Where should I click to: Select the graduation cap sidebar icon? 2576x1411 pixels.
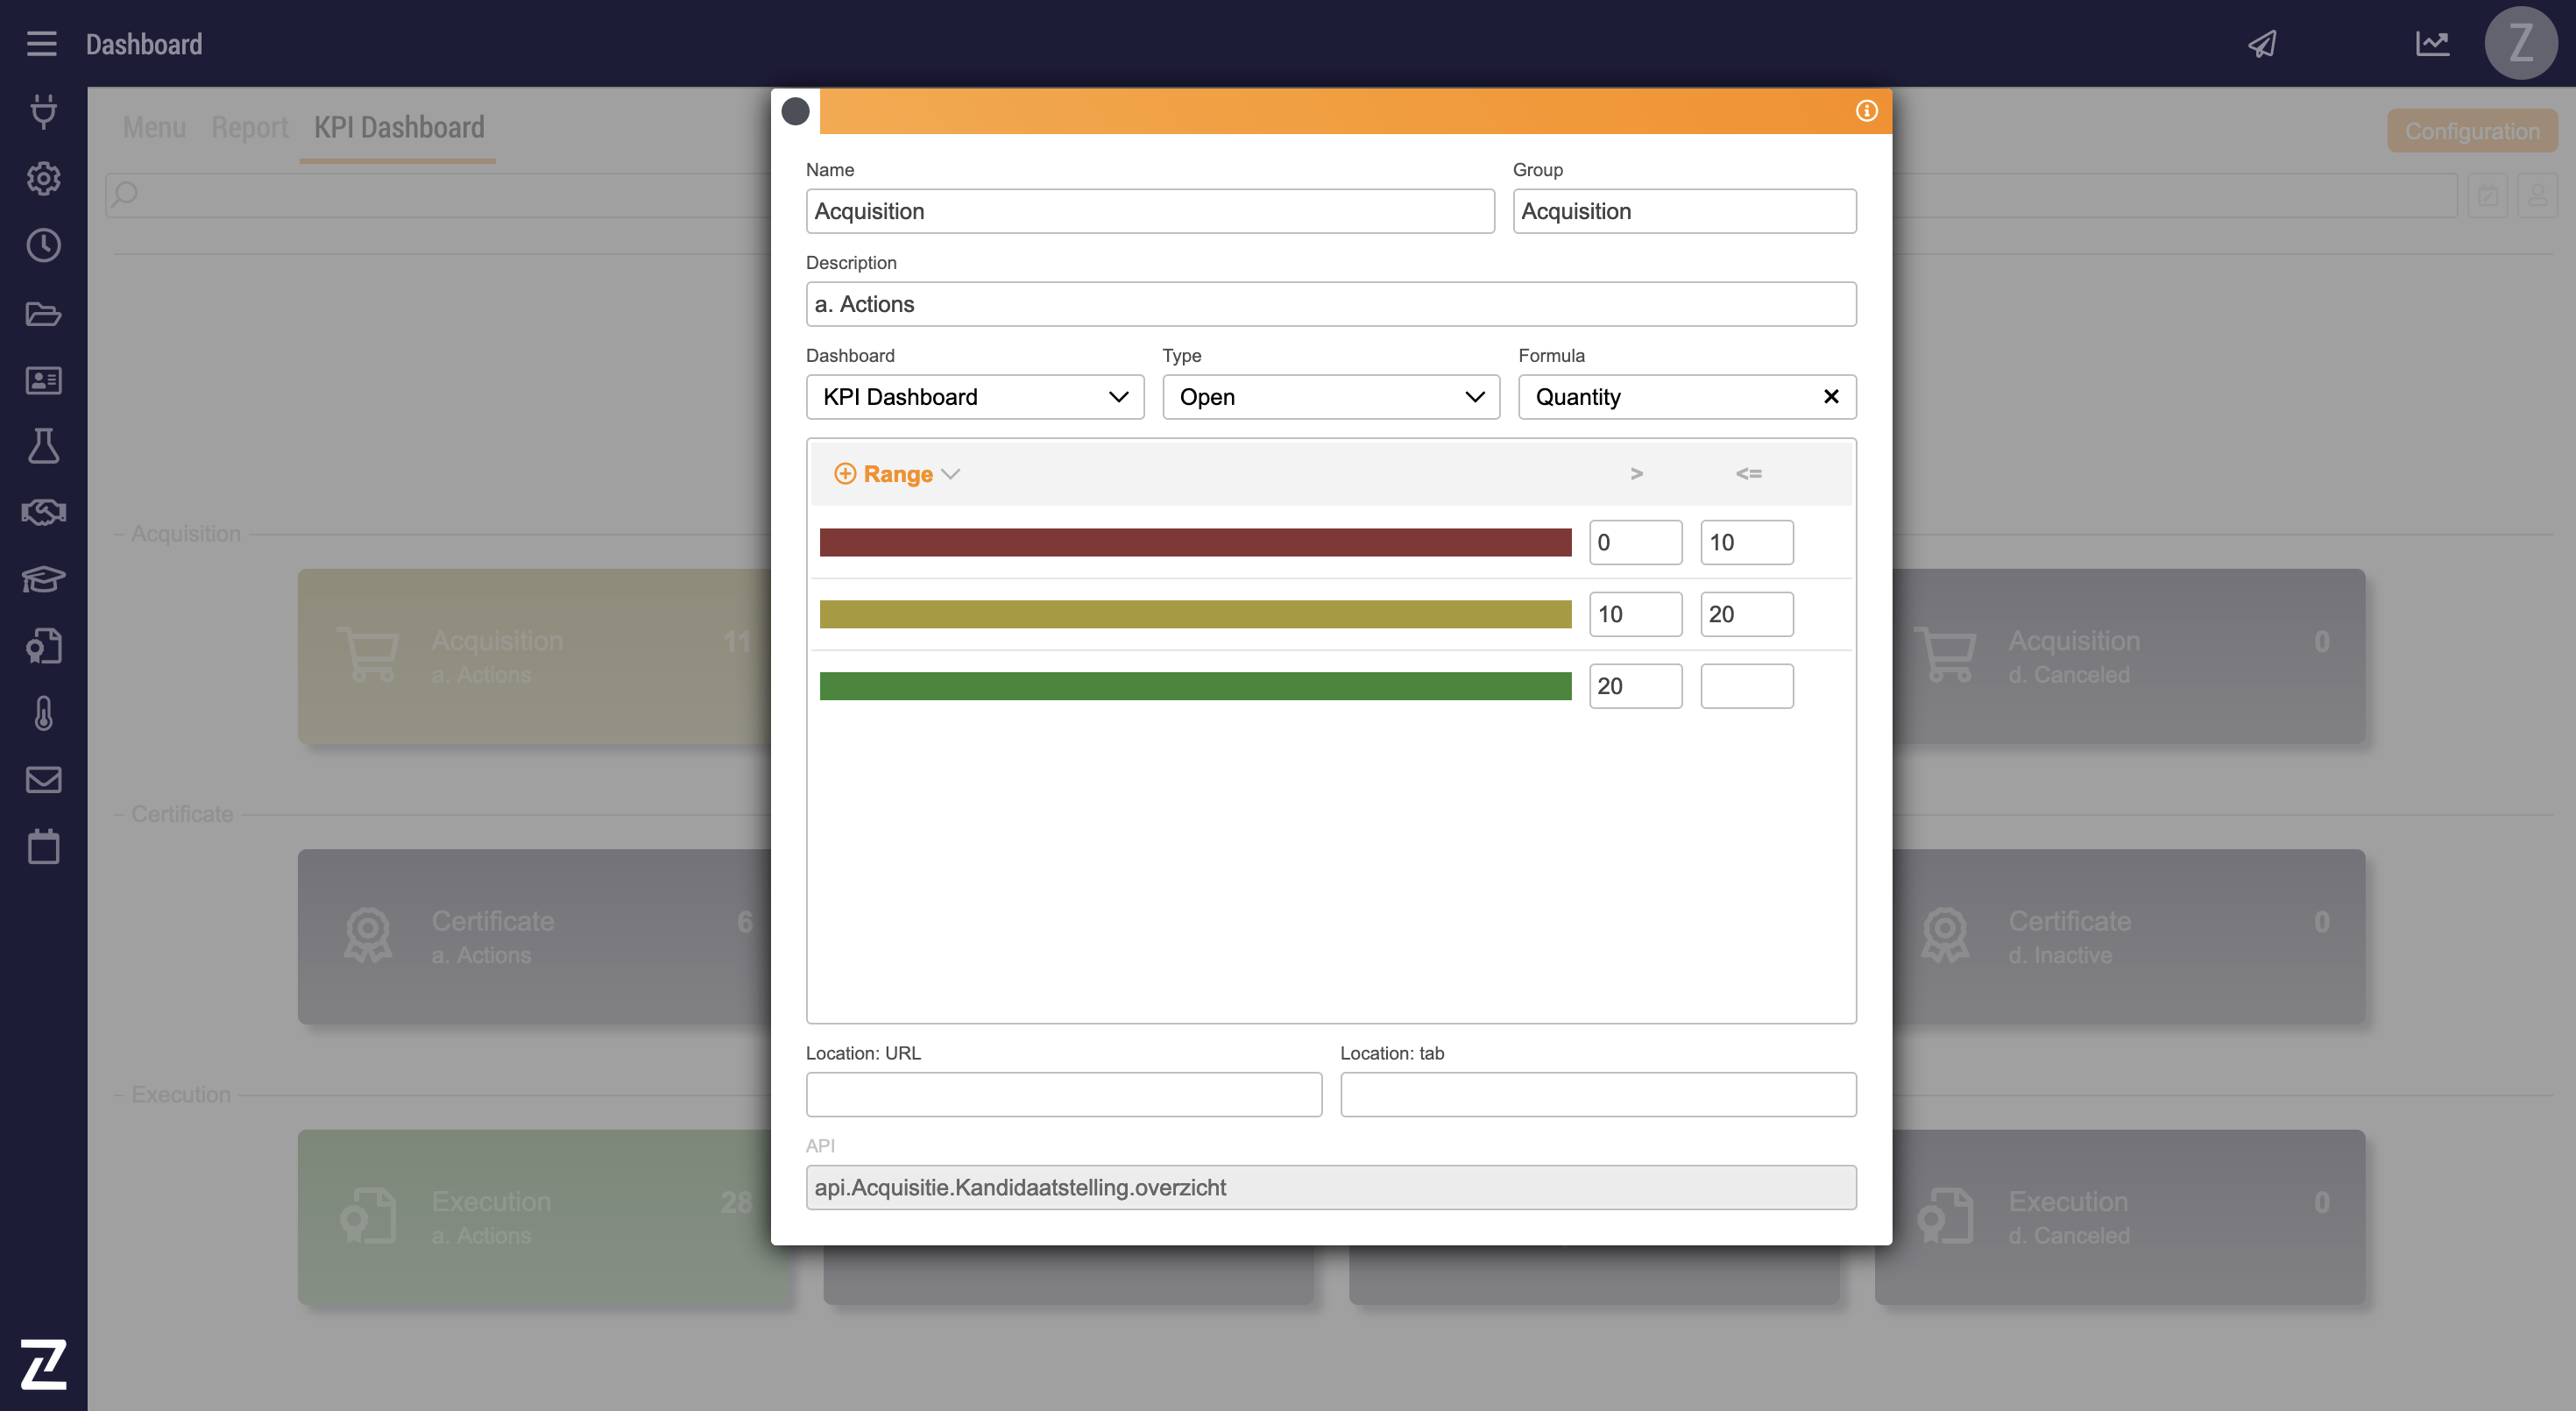tap(43, 579)
